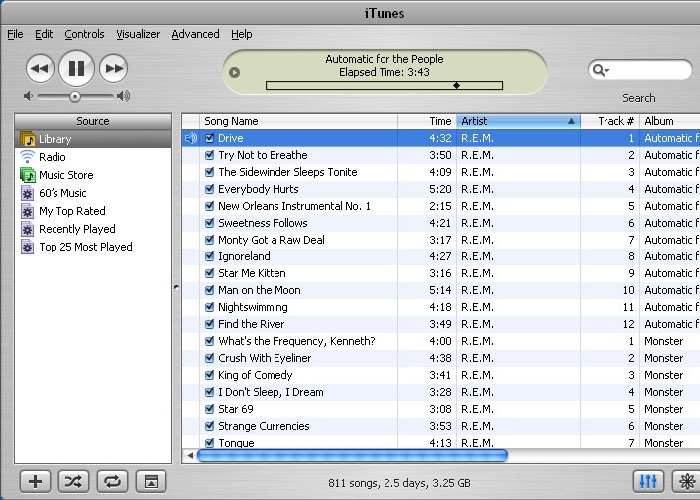Select Radio in the Source list

tap(52, 157)
